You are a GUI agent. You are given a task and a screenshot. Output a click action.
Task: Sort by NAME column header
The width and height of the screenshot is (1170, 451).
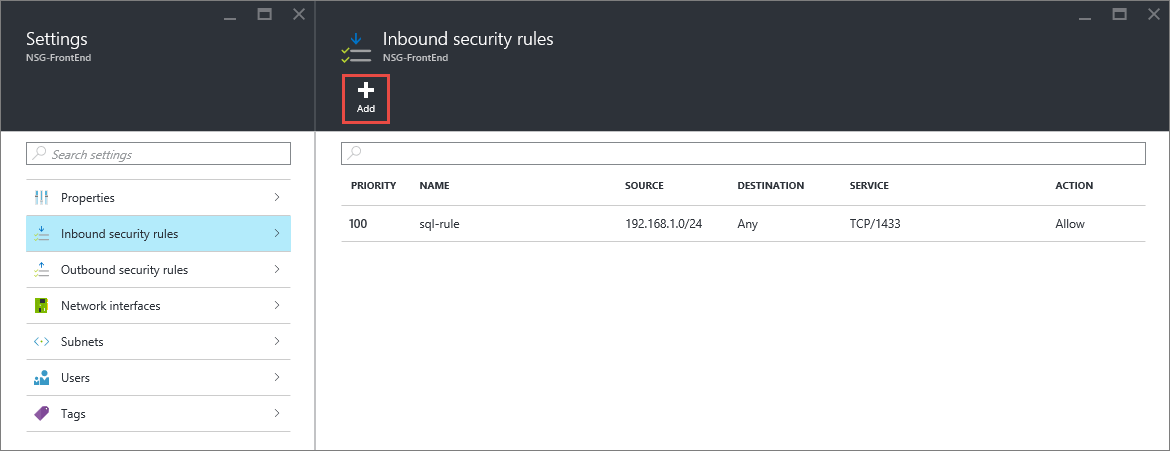tap(434, 185)
